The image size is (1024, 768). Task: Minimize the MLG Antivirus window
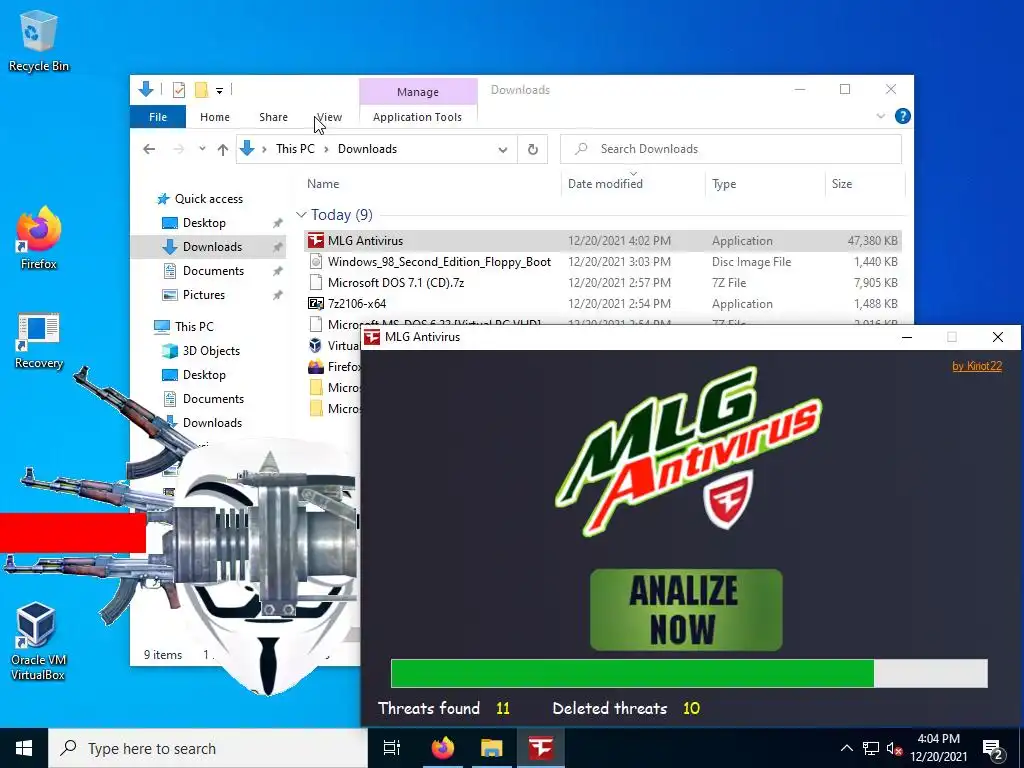point(906,337)
